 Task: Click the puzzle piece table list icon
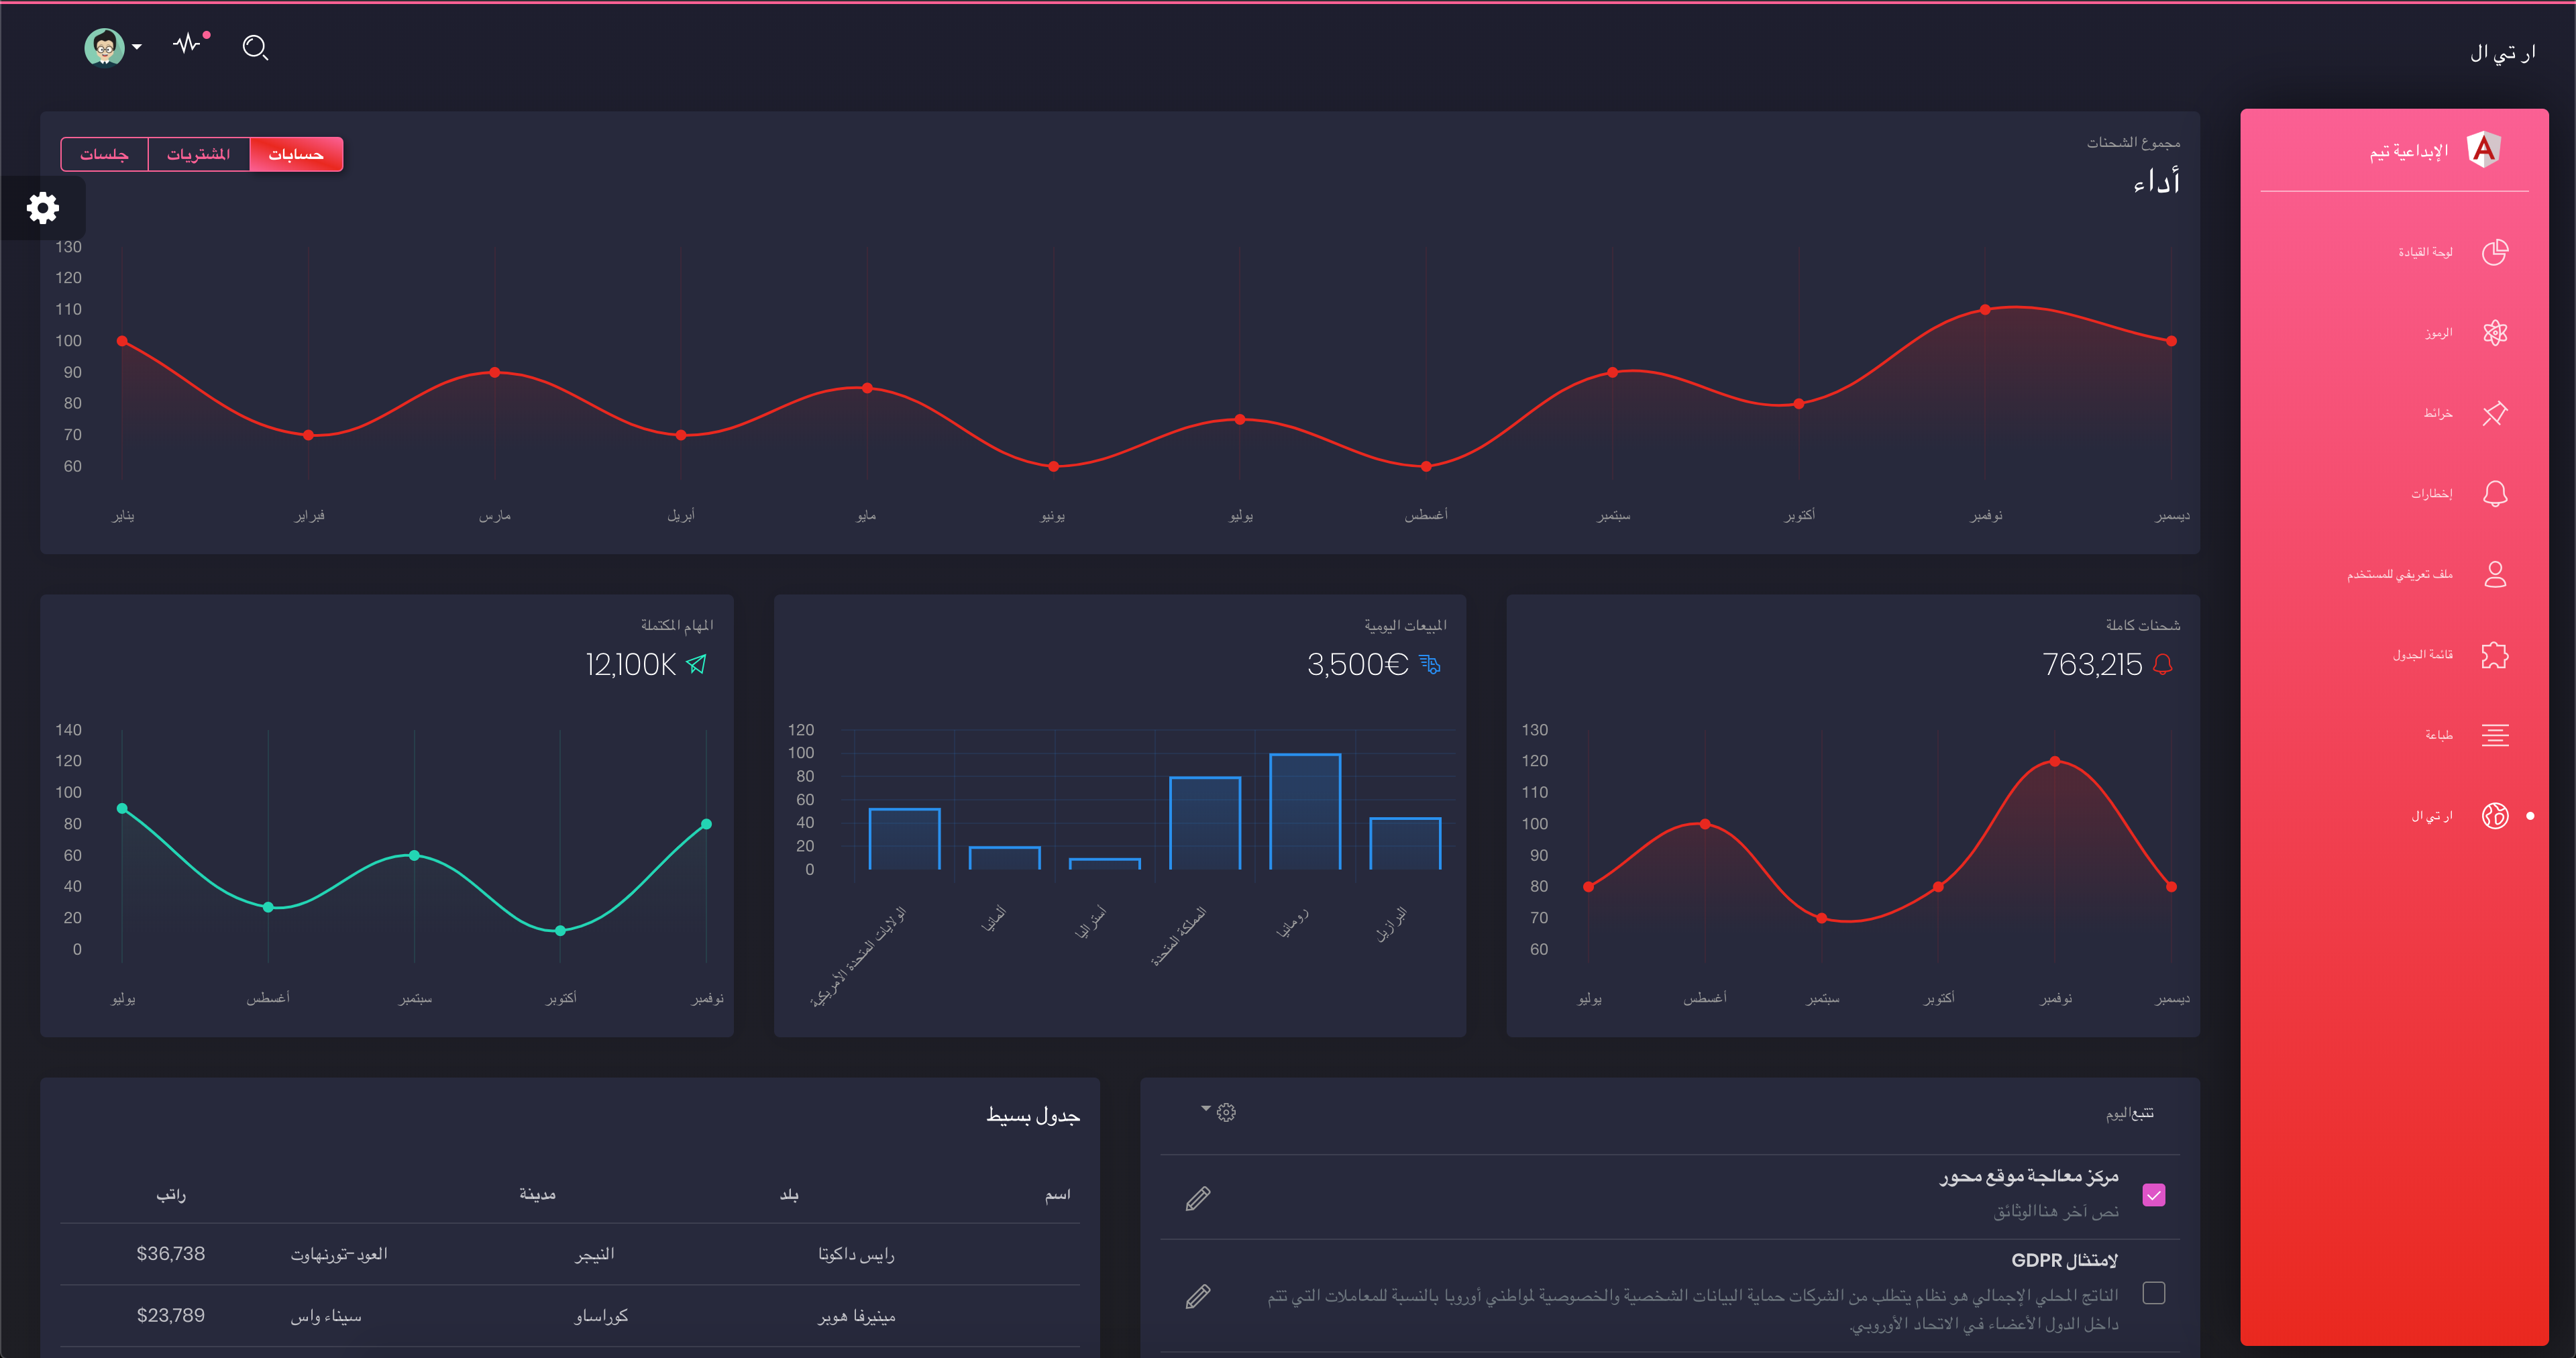[x=2494, y=655]
